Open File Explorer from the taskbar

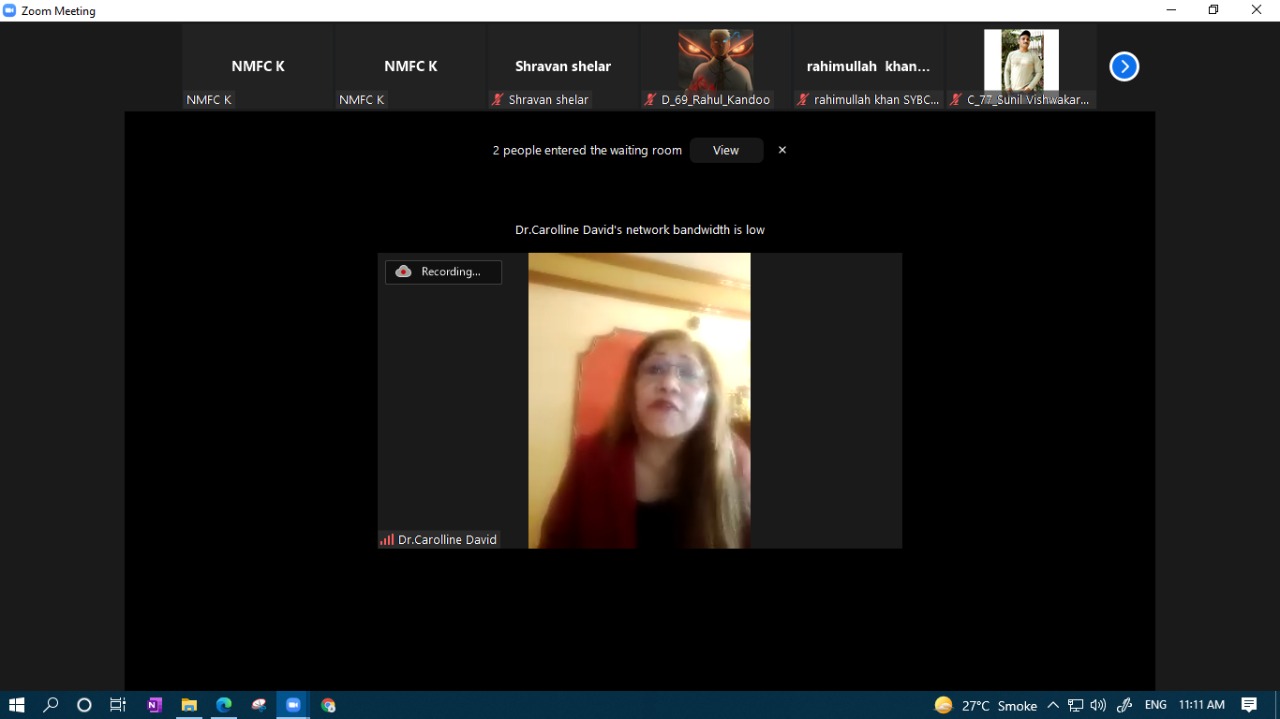pos(189,705)
